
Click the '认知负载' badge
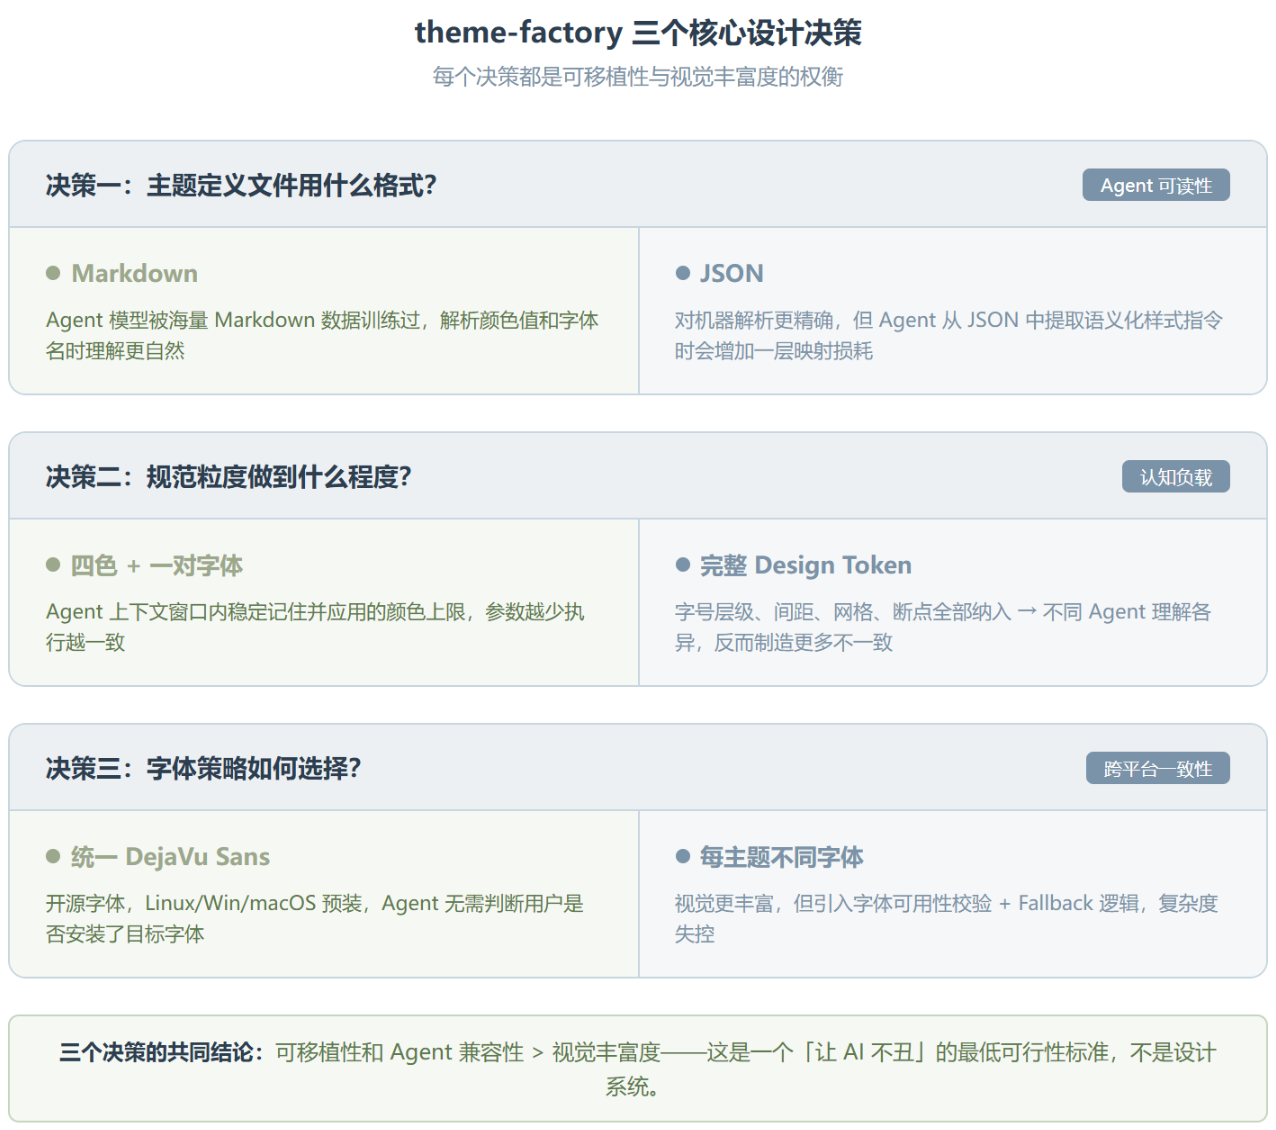click(1176, 477)
